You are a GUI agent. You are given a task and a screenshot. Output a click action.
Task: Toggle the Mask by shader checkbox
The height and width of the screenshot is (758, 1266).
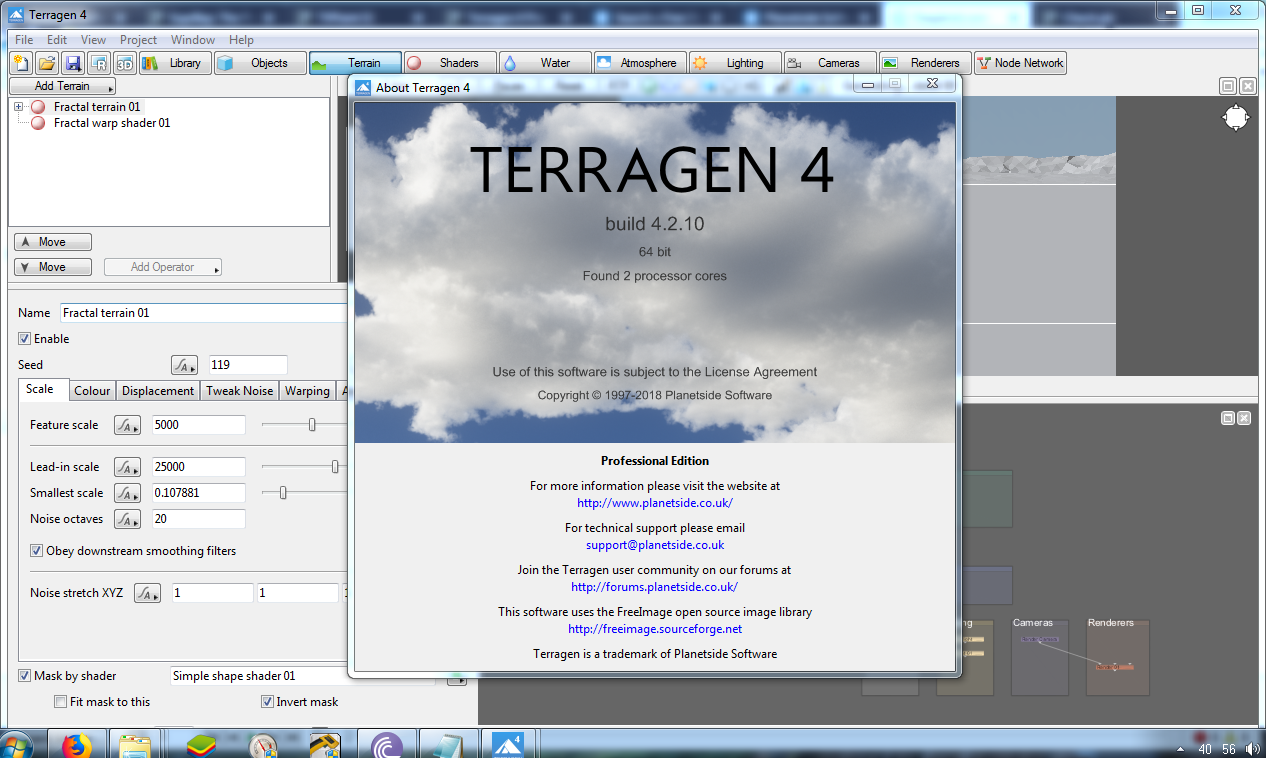pyautogui.click(x=25, y=676)
